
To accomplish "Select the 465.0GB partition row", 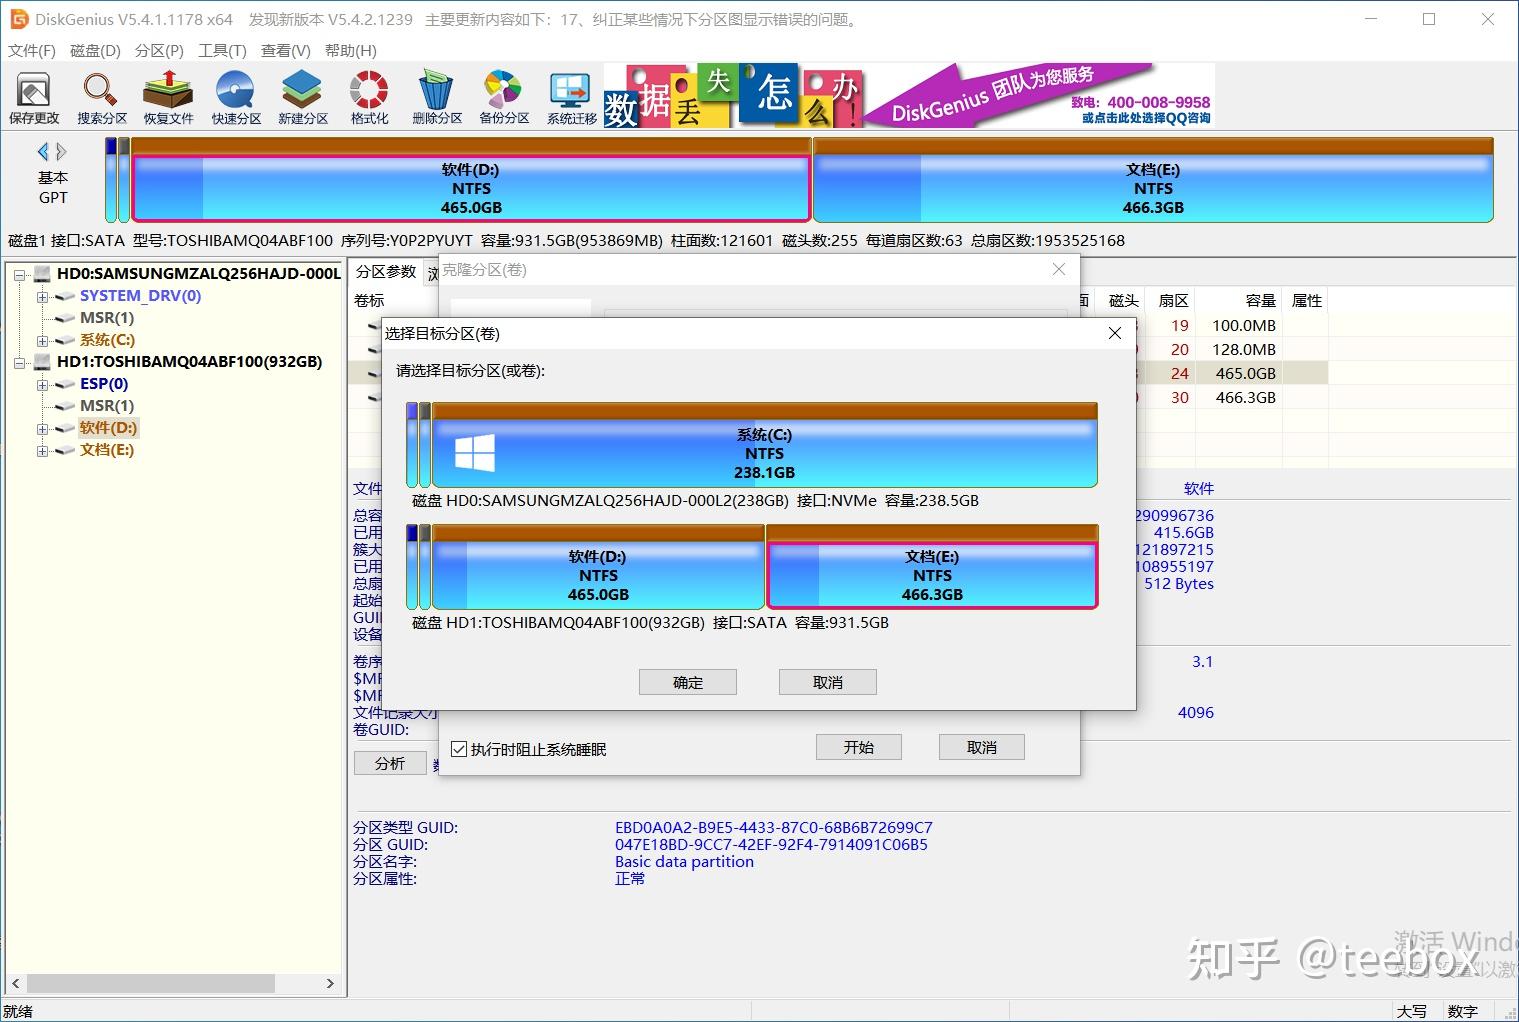I will click(x=840, y=373).
